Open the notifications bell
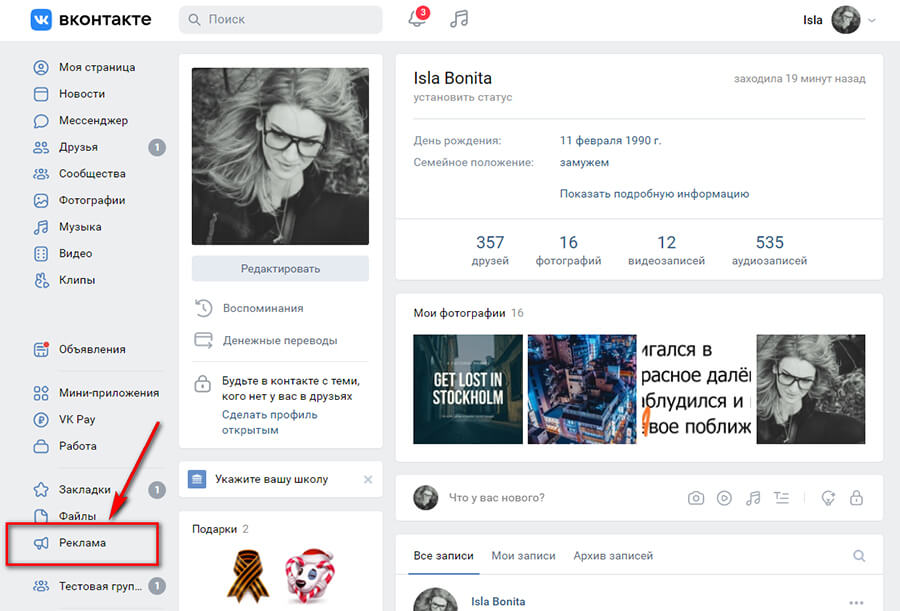Screen dimensions: 900x611 point(417,19)
